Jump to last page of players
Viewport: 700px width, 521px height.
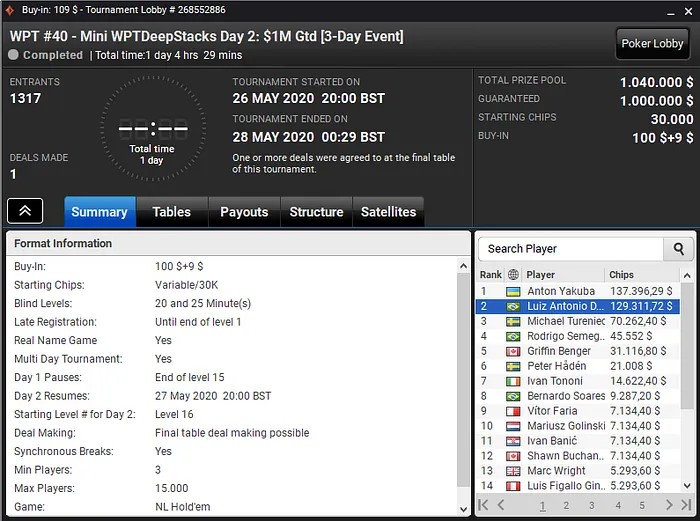click(x=686, y=505)
